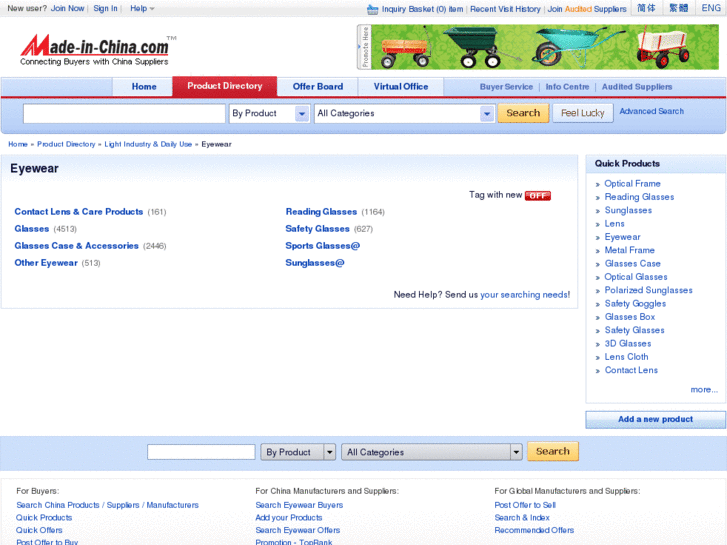
Task: Click the bottom search input field
Action: tap(201, 452)
